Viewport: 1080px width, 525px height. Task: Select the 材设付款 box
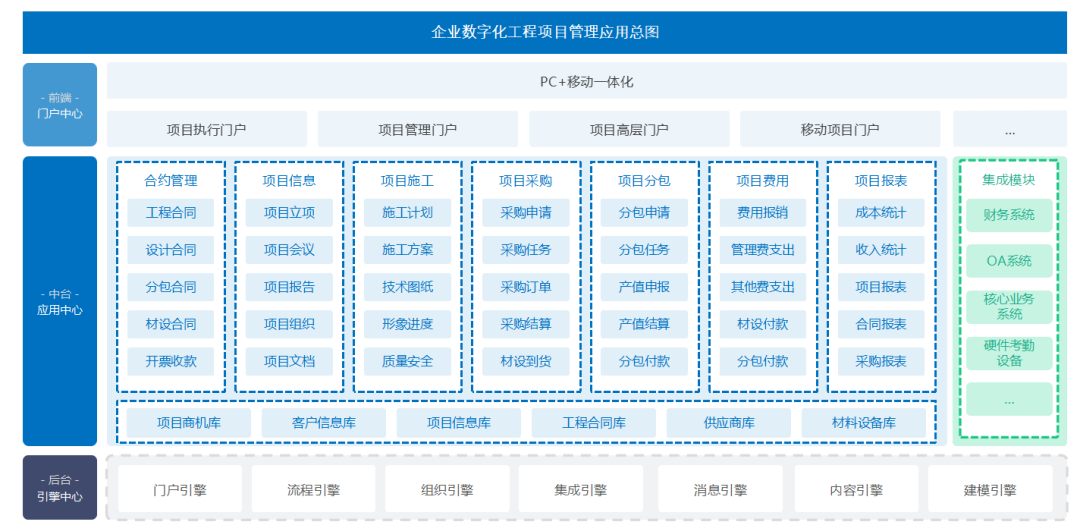(x=763, y=324)
